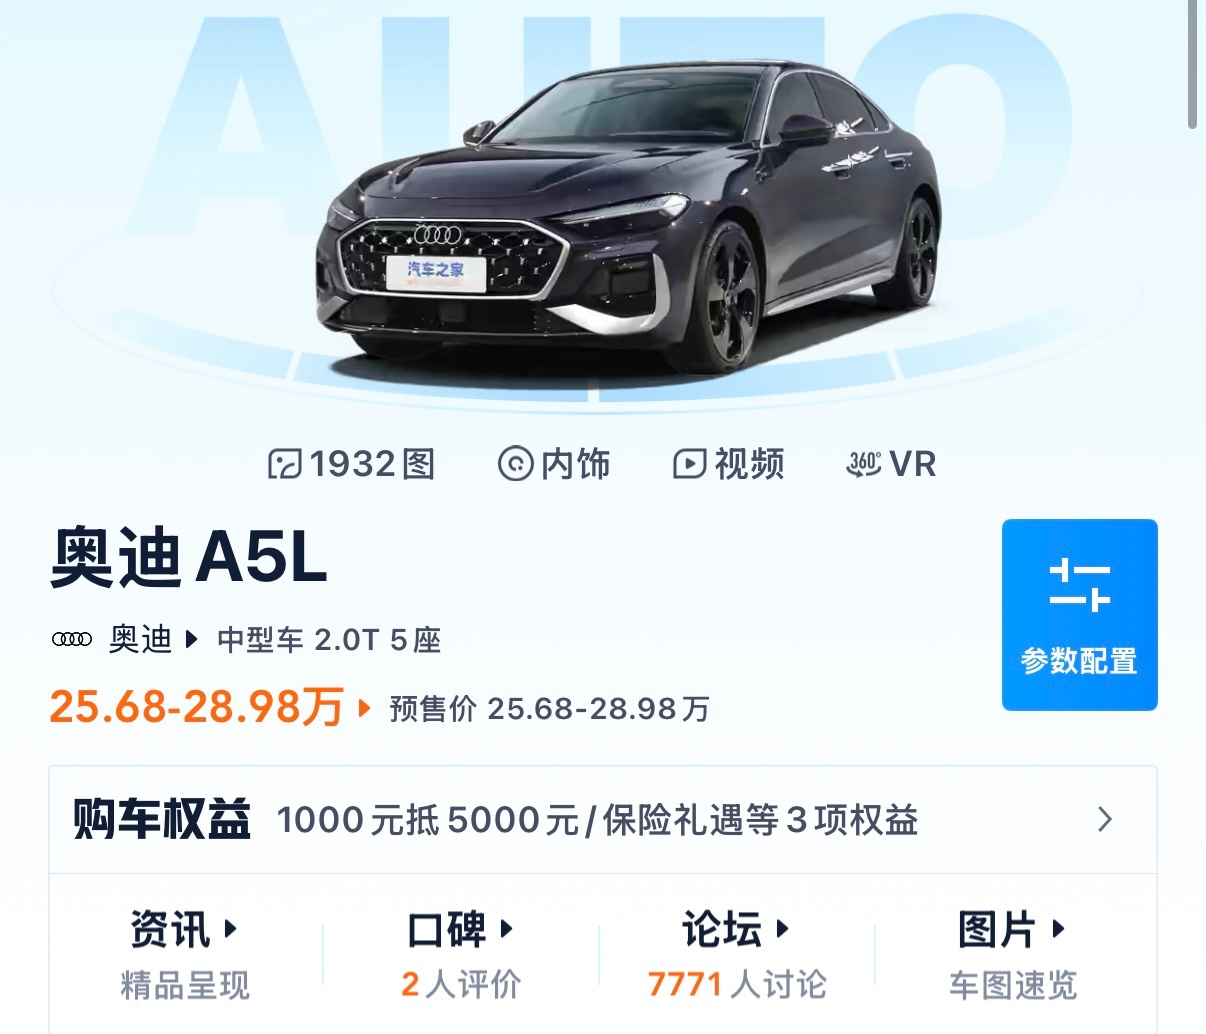Expand the orange price range arrow
This screenshot has height=1034, width=1206.
[364, 709]
